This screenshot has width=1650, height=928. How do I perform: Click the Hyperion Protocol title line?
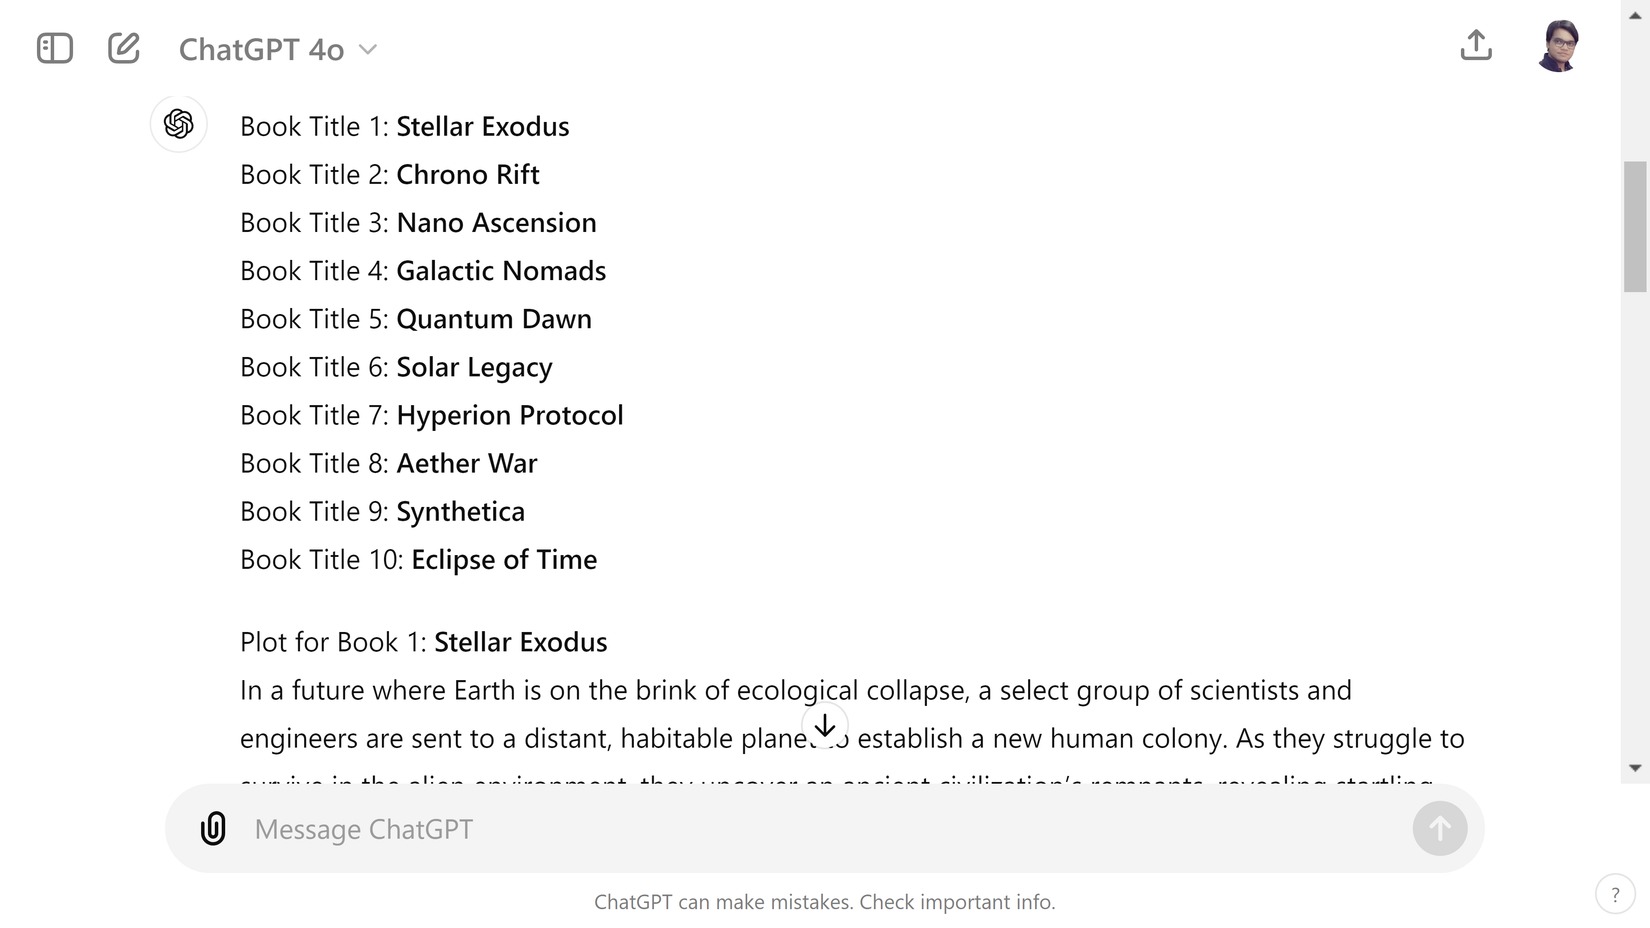pos(432,415)
